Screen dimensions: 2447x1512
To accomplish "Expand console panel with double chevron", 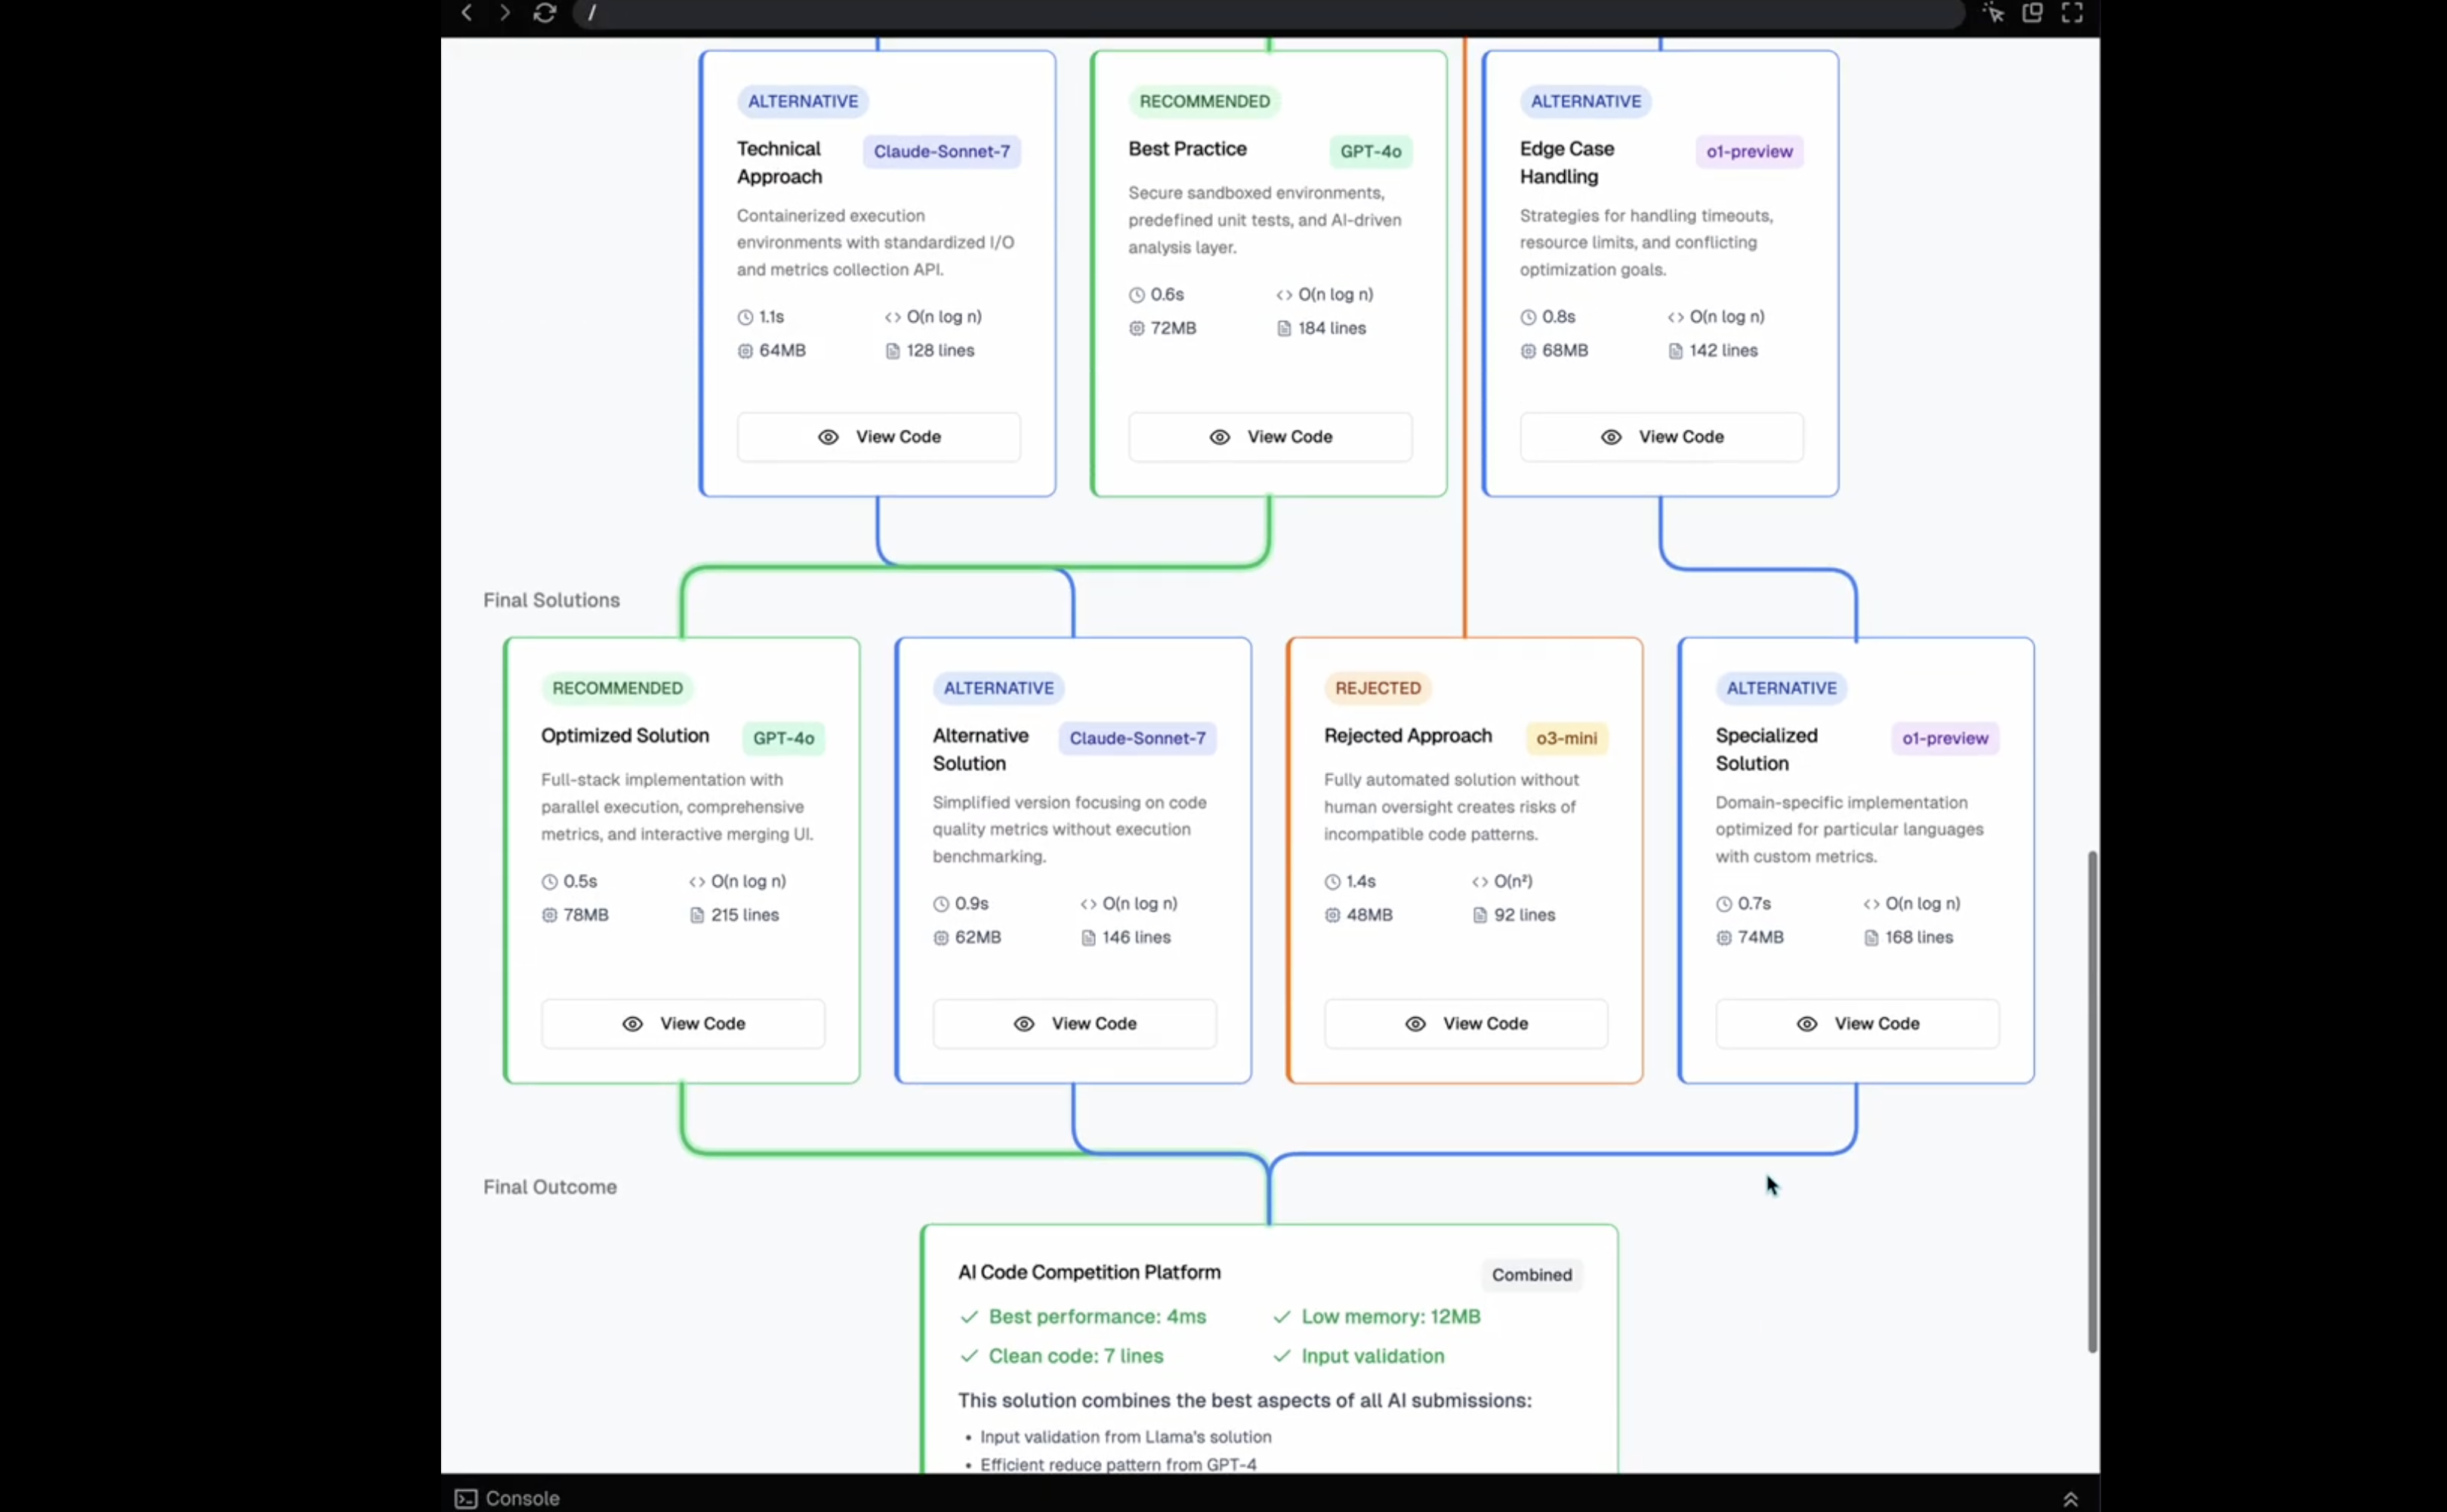I will click(x=2070, y=1499).
